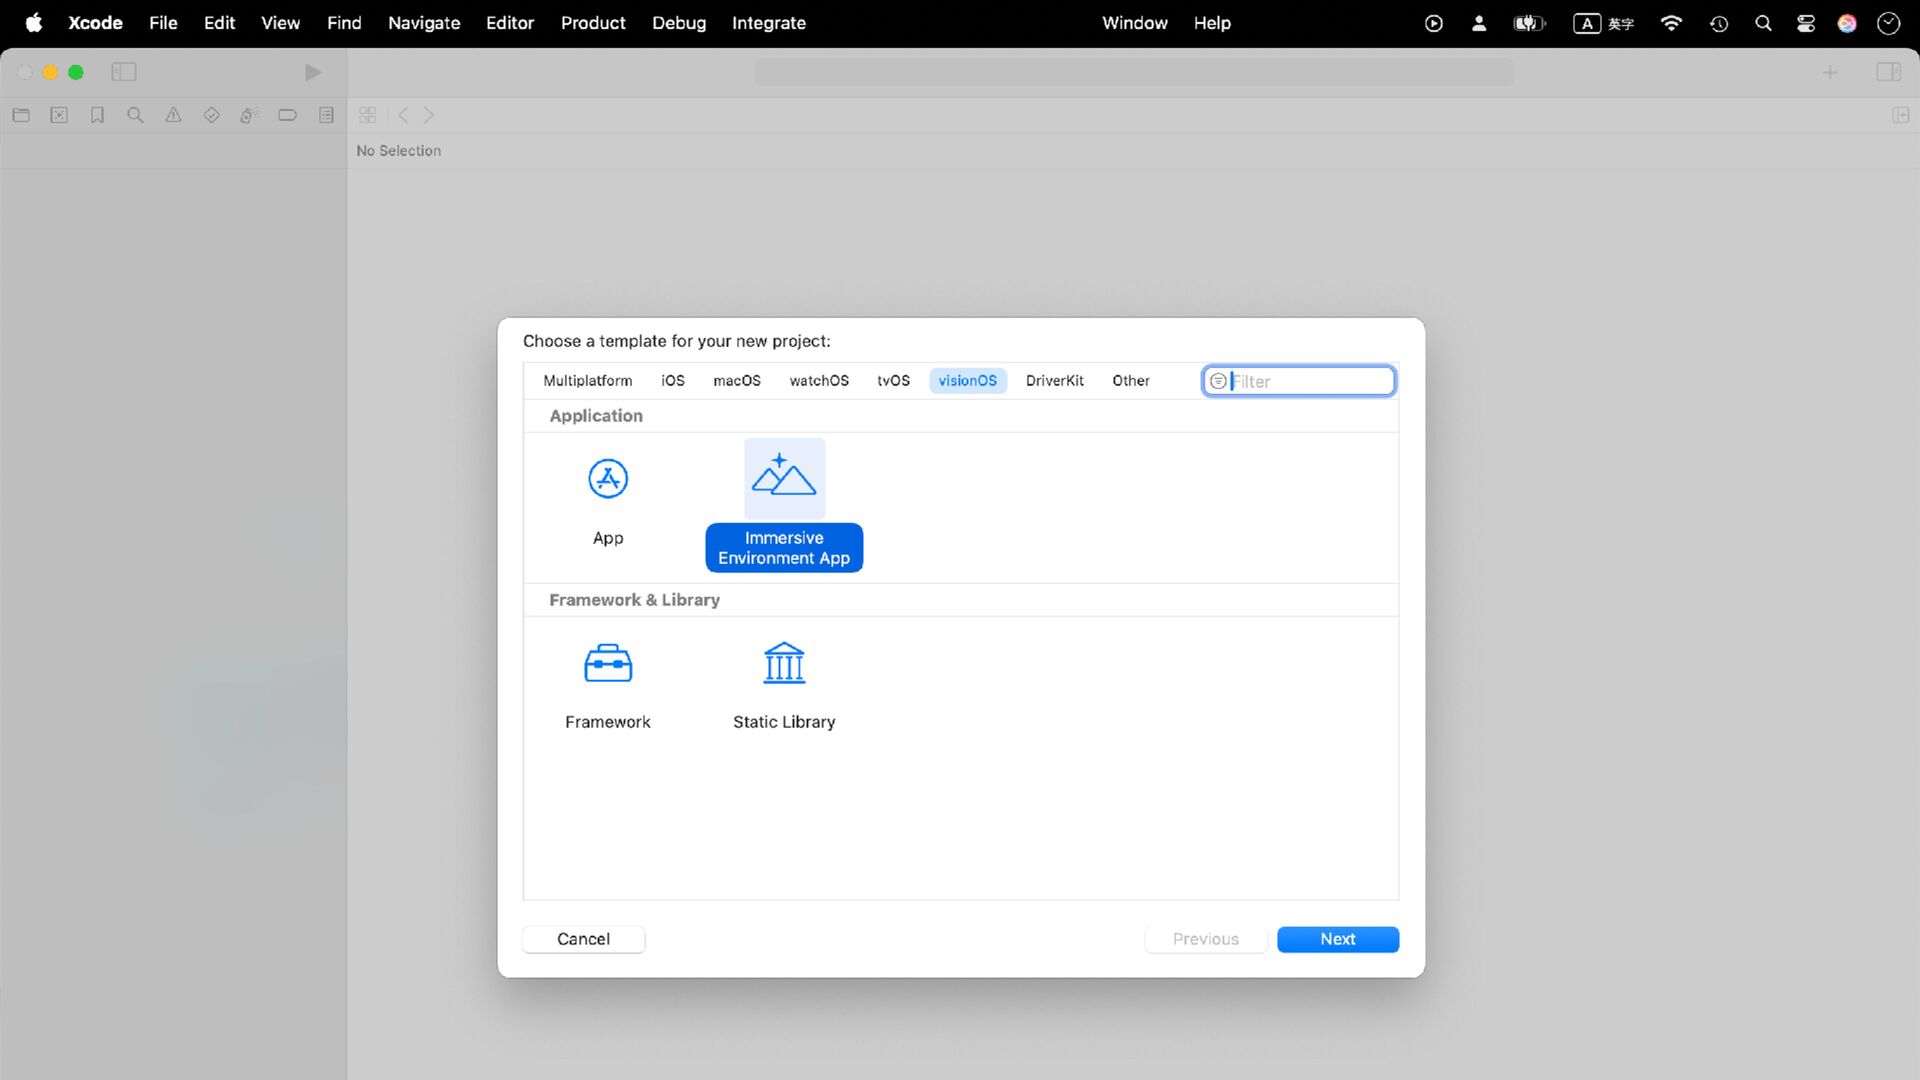Viewport: 1920px width, 1080px height.
Task: Click the add editor icon on right
Action: tap(1900, 115)
